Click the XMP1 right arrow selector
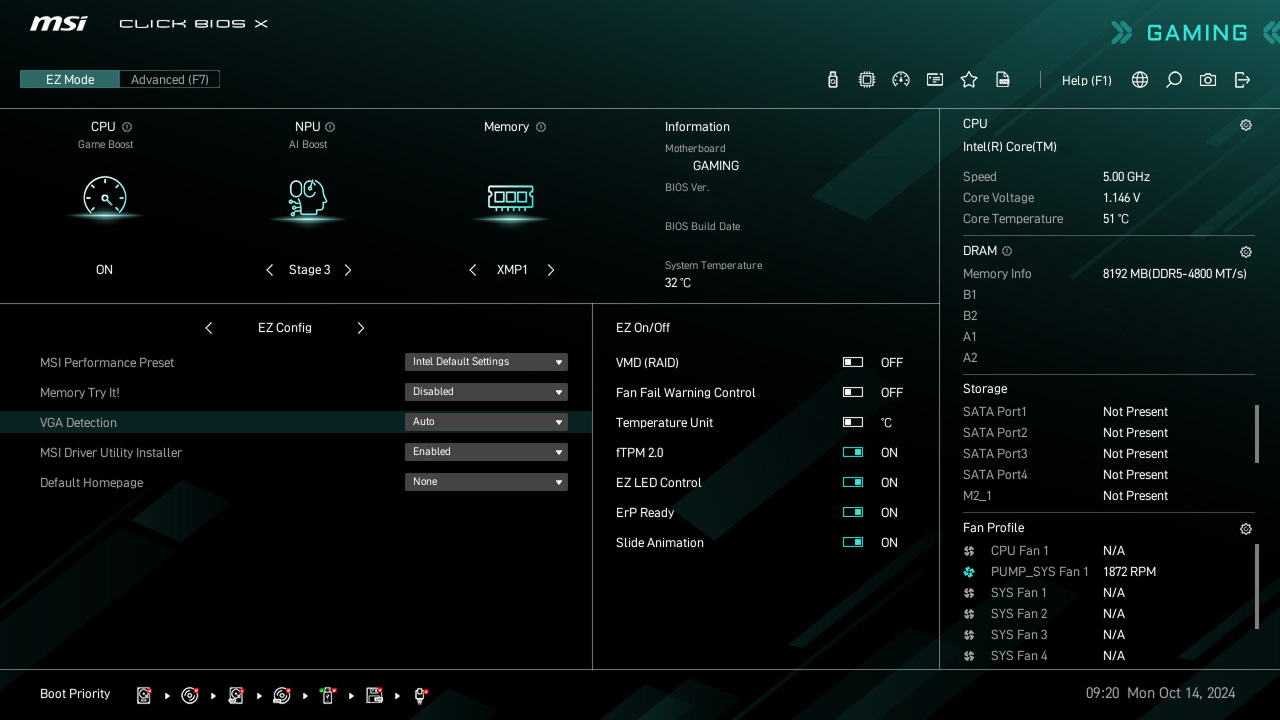The width and height of the screenshot is (1280, 720). [551, 269]
